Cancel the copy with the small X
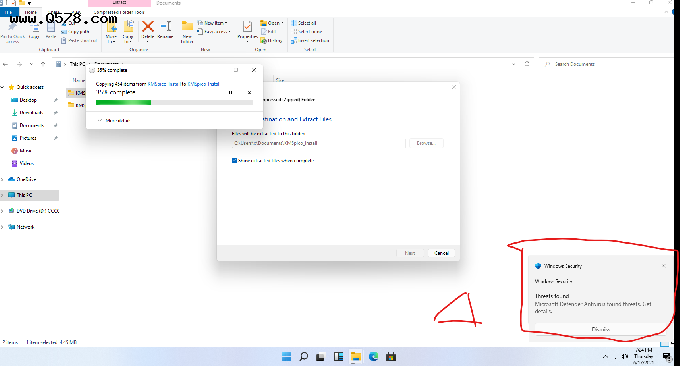The height and width of the screenshot is (366, 680). click(249, 92)
